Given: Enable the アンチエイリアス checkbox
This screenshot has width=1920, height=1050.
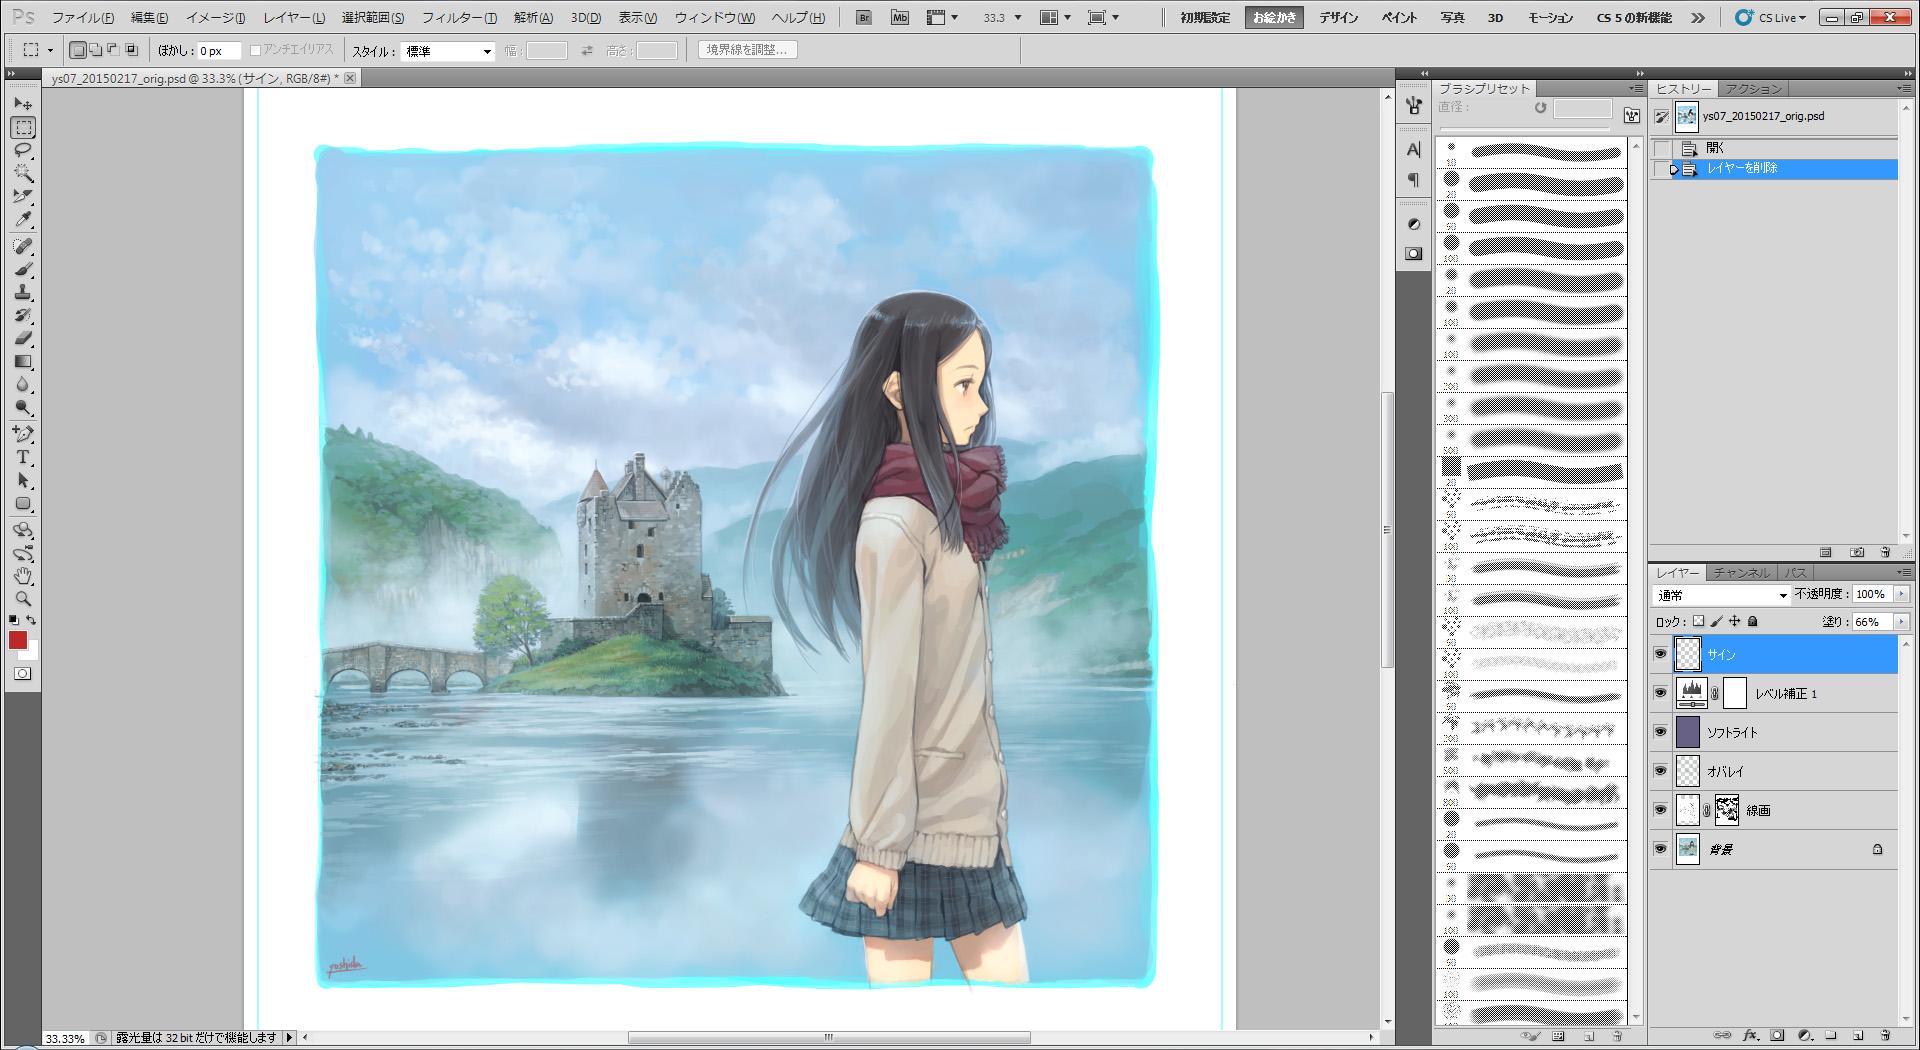Looking at the screenshot, I should coord(255,50).
